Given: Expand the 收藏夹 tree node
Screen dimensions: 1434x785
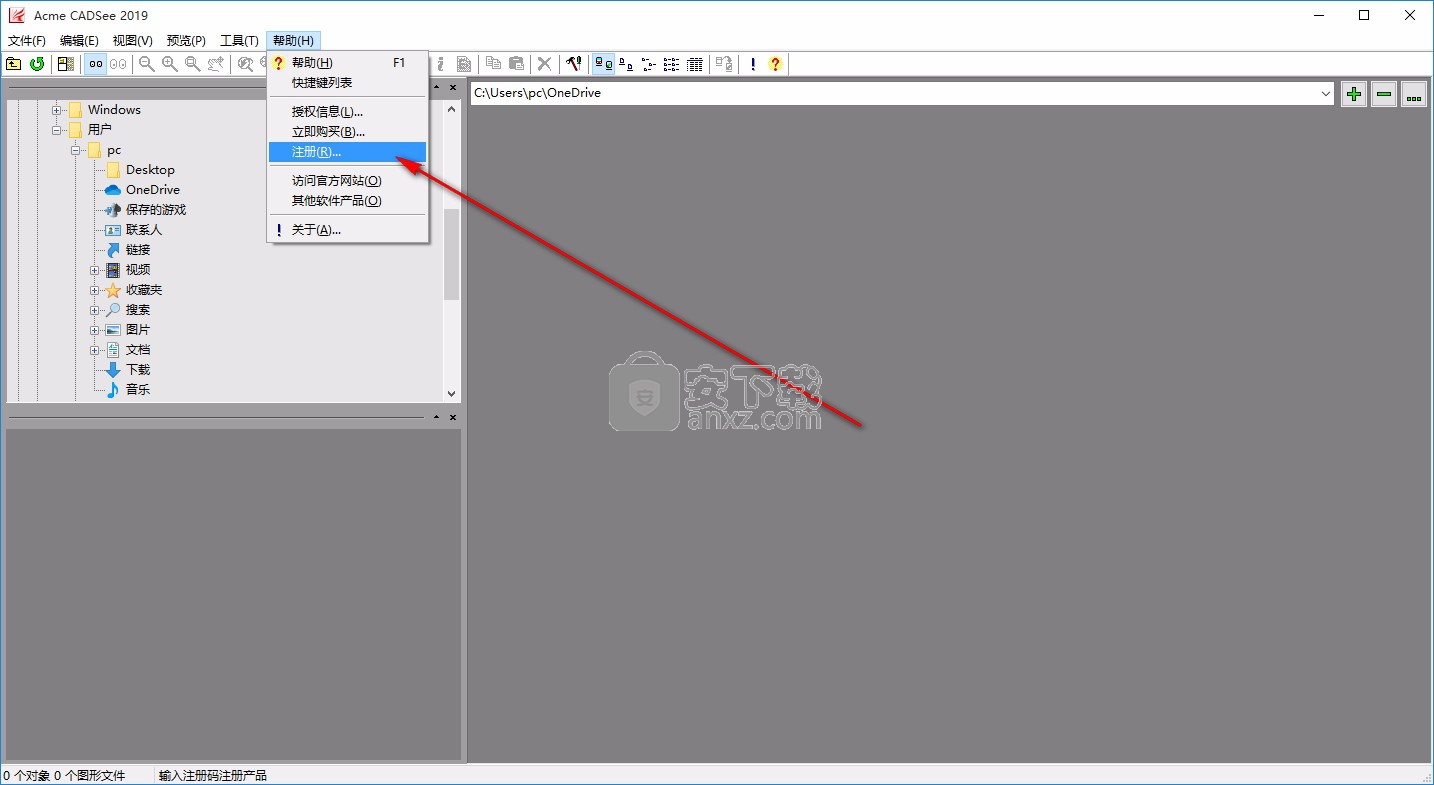Looking at the screenshot, I should point(95,290).
